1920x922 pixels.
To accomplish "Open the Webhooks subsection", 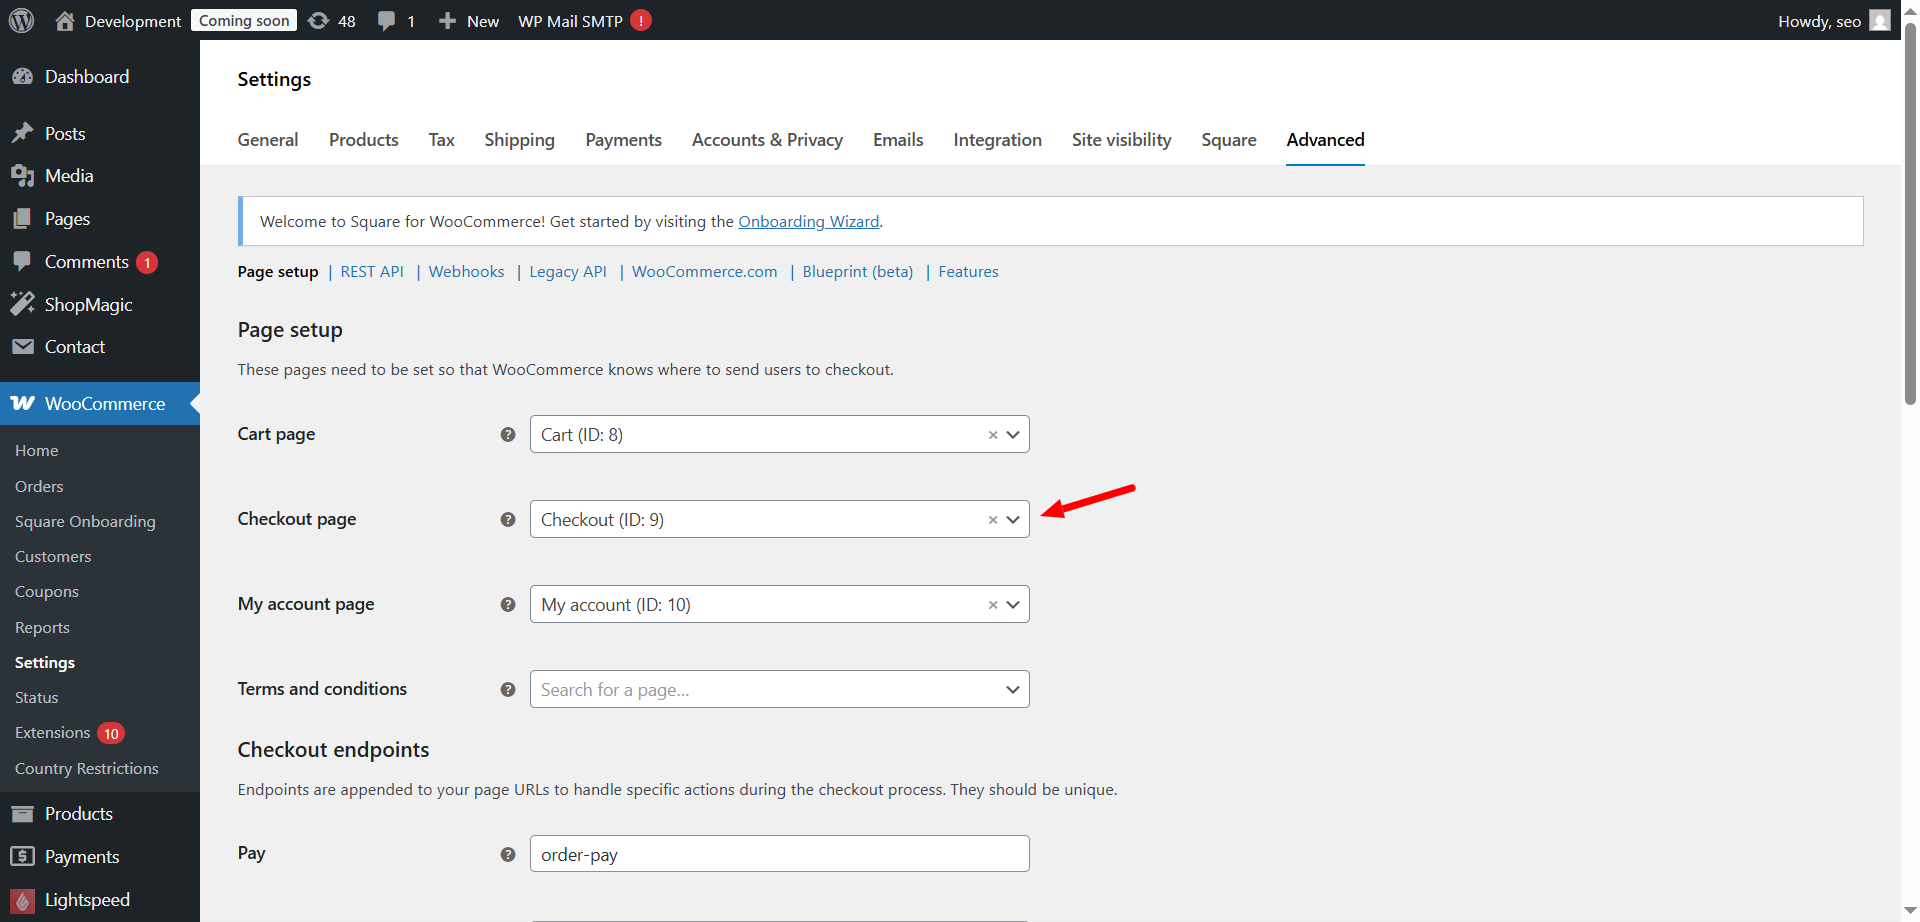I will [466, 272].
